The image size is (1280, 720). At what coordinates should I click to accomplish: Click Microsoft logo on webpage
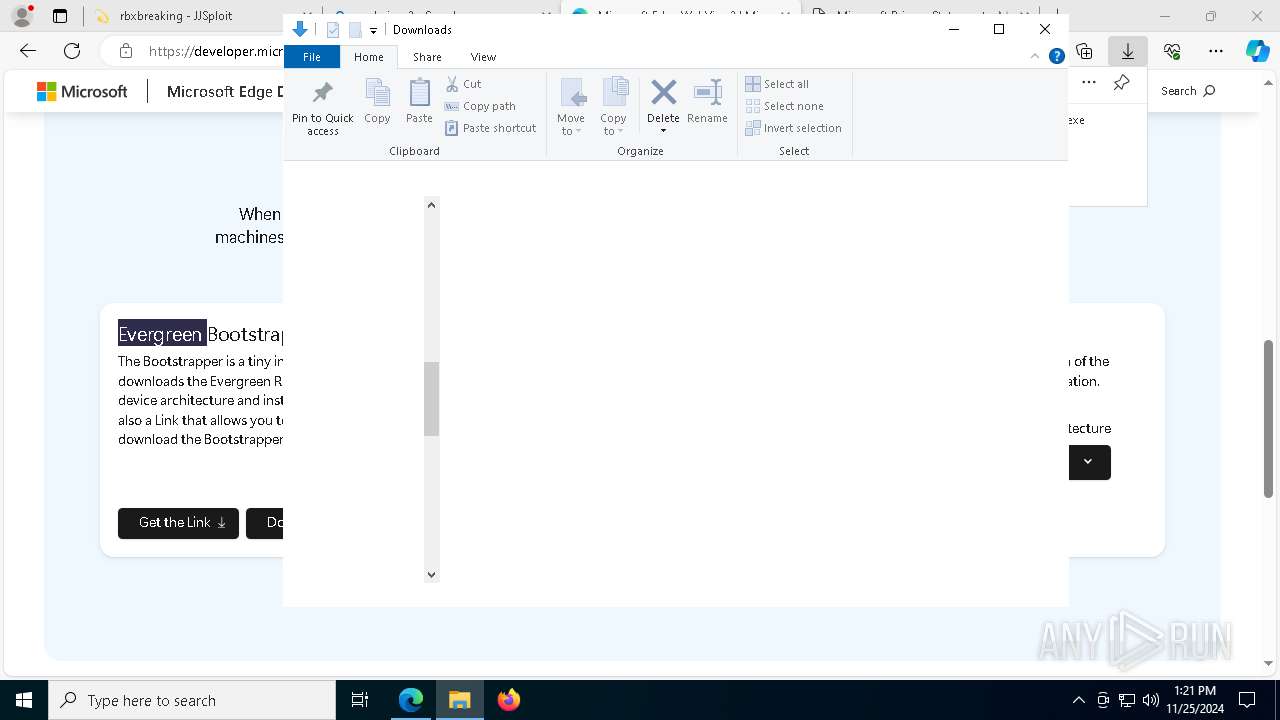pos(82,91)
